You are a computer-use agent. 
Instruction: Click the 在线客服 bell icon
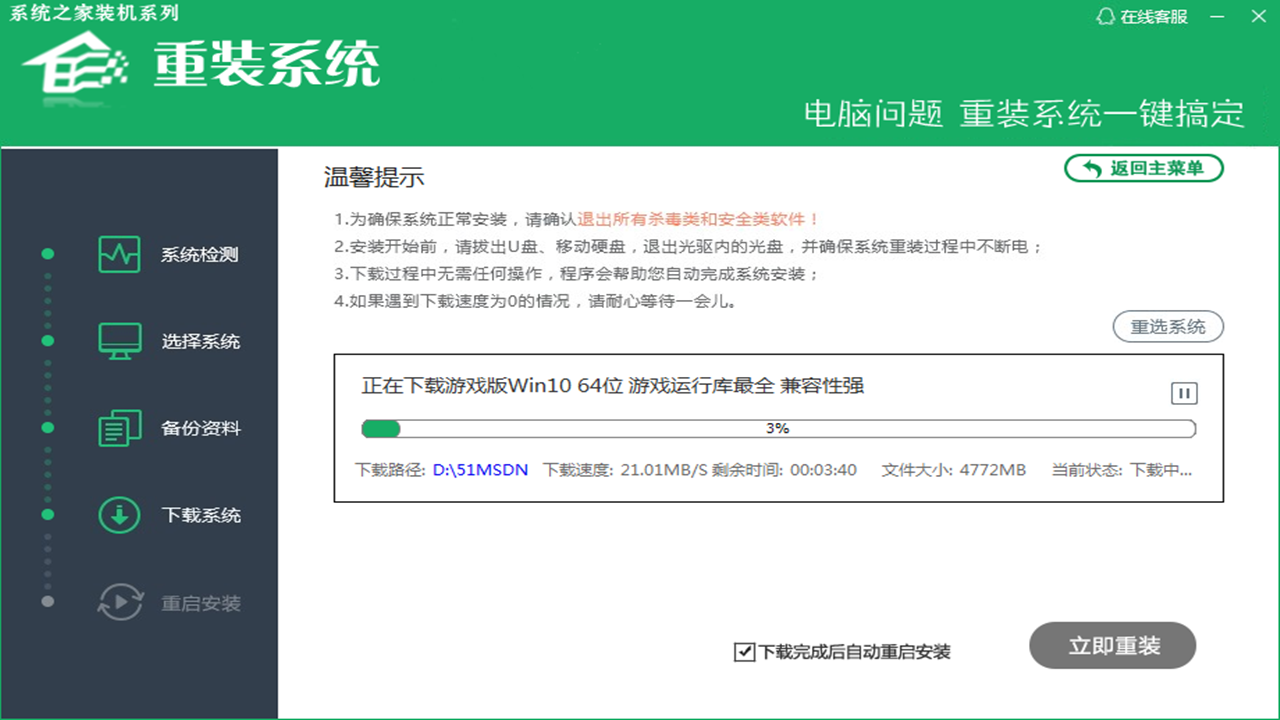point(1105,17)
